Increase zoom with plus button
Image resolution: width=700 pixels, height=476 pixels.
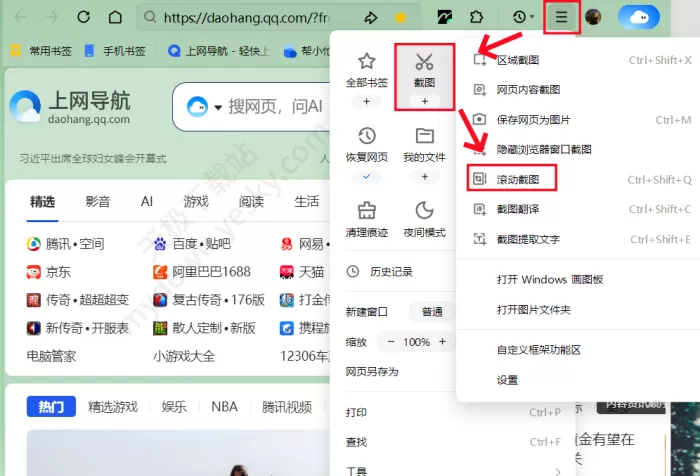[442, 342]
